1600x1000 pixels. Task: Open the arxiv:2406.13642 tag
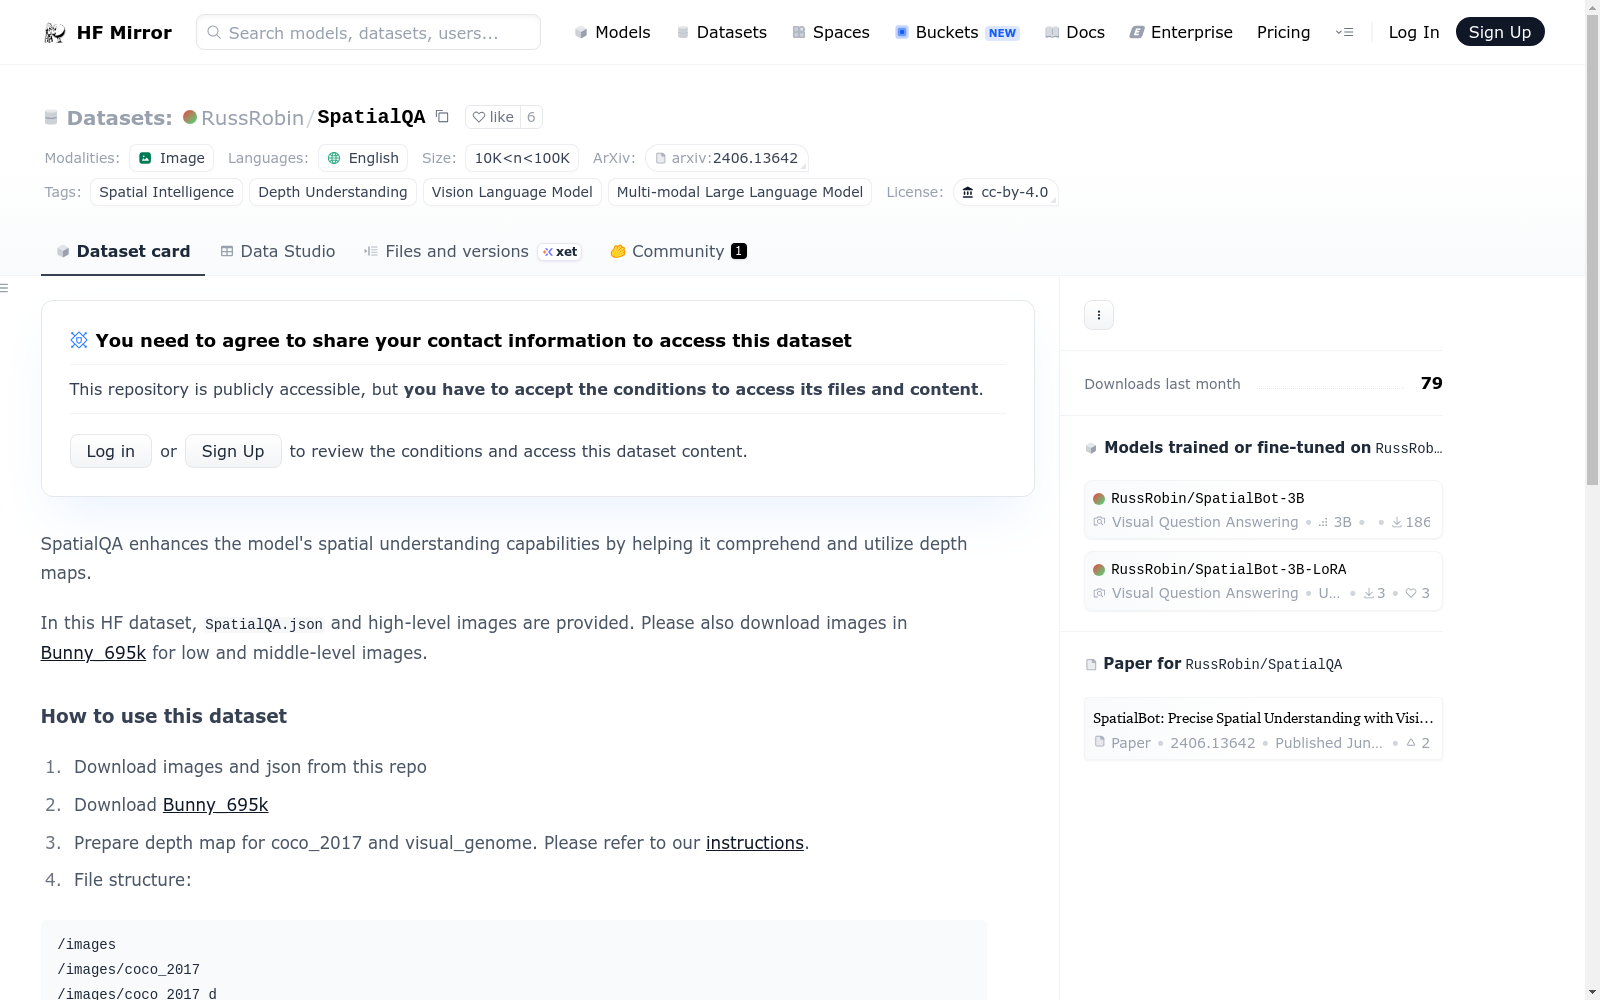[x=727, y=158]
